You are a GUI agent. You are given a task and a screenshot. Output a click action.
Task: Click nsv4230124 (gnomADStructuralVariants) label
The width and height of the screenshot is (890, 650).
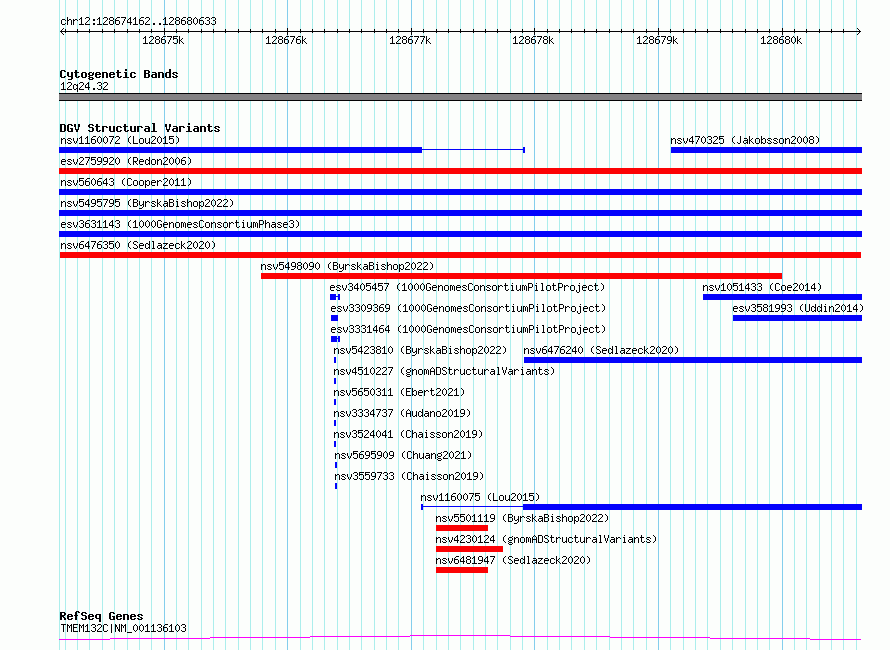tap(546, 539)
